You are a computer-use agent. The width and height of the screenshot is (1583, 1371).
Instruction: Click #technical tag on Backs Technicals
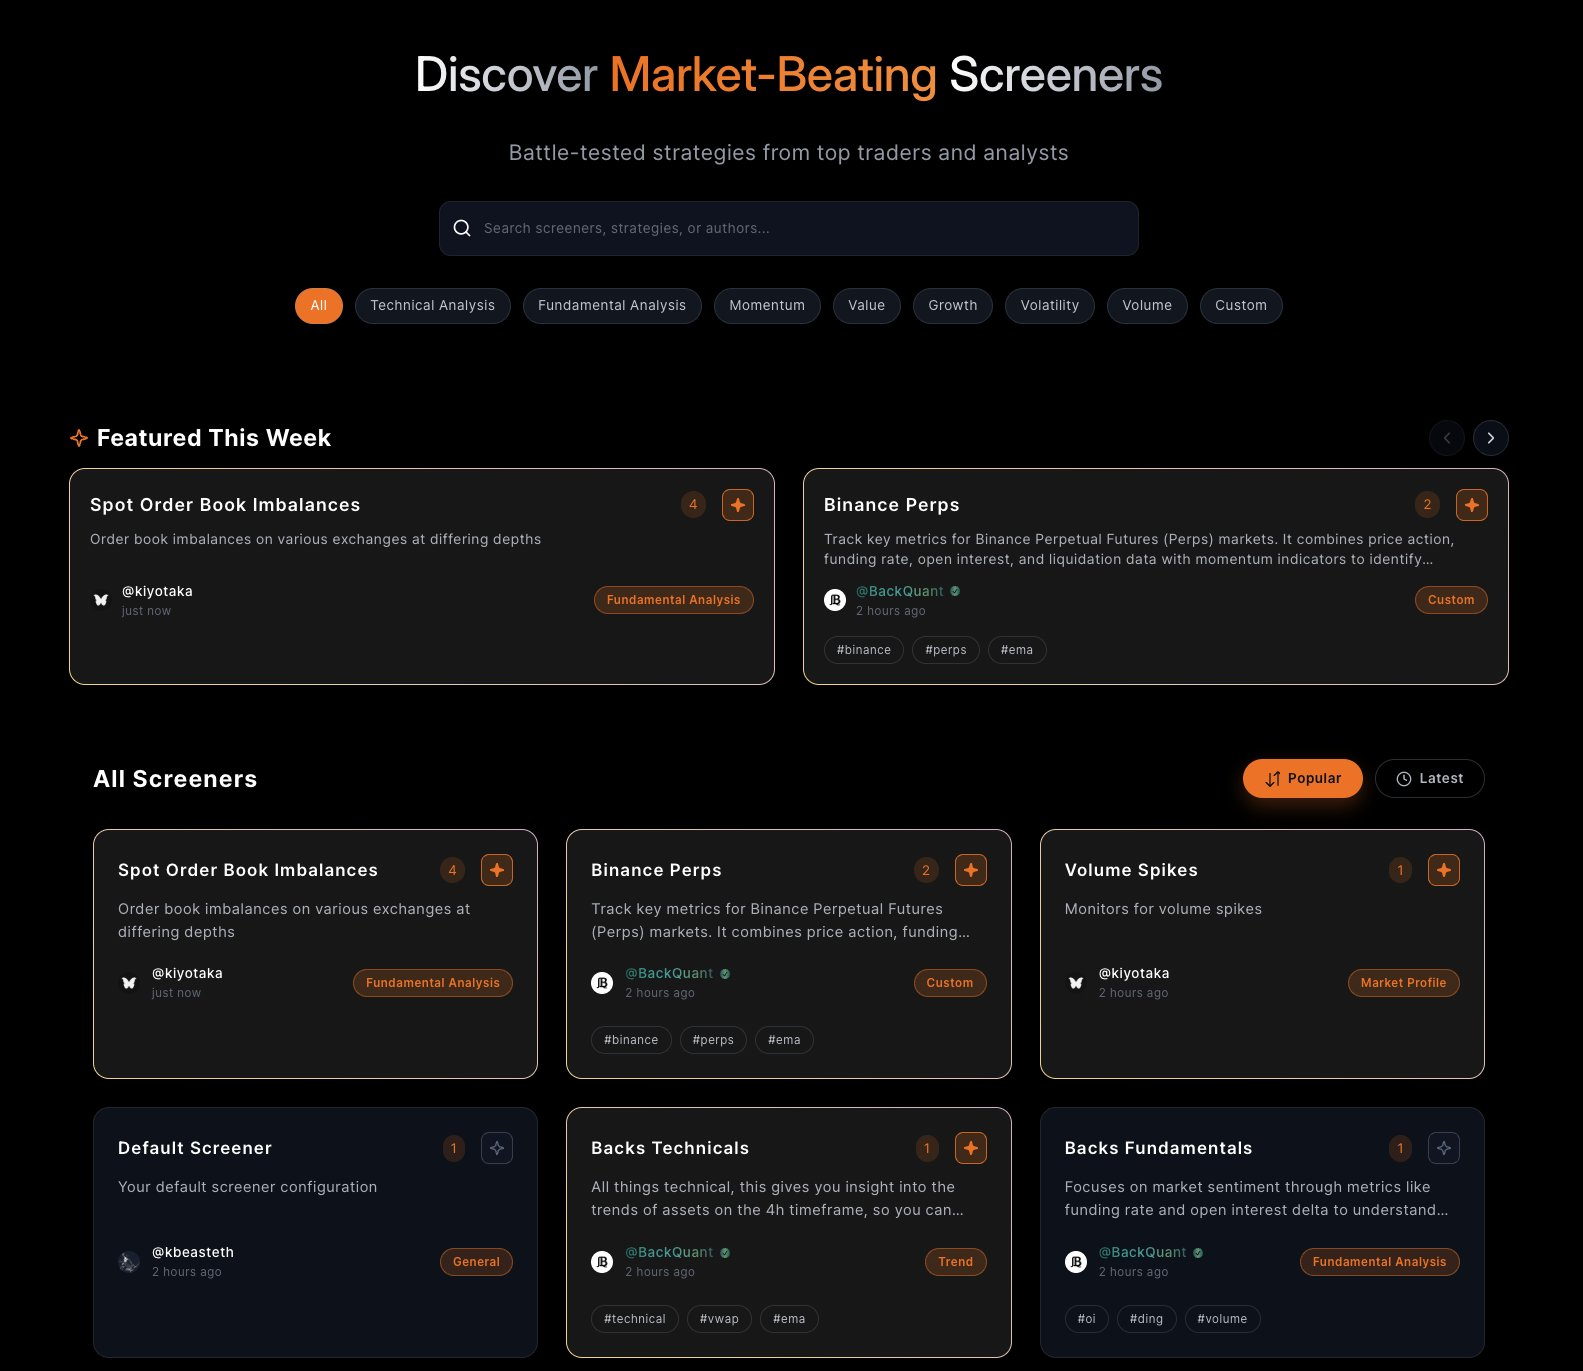(x=635, y=1319)
